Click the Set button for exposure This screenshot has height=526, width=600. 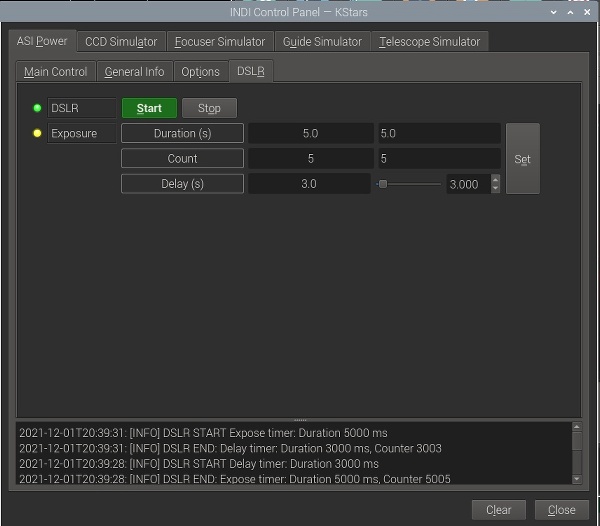pyautogui.click(x=522, y=159)
